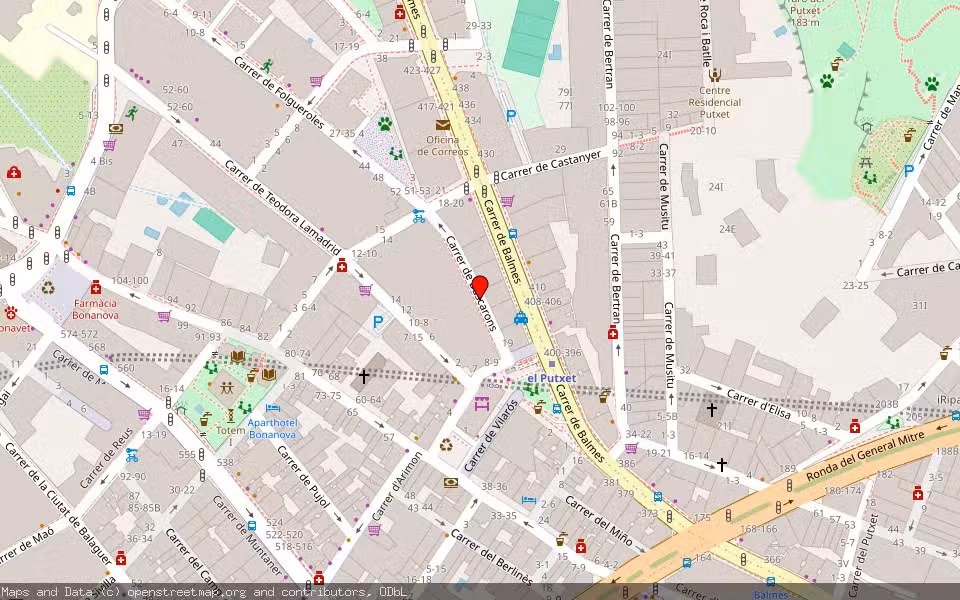Screen dimensions: 960x600
Task: Select the taxi stand icon on Carrer de Balmes
Action: click(x=521, y=318)
